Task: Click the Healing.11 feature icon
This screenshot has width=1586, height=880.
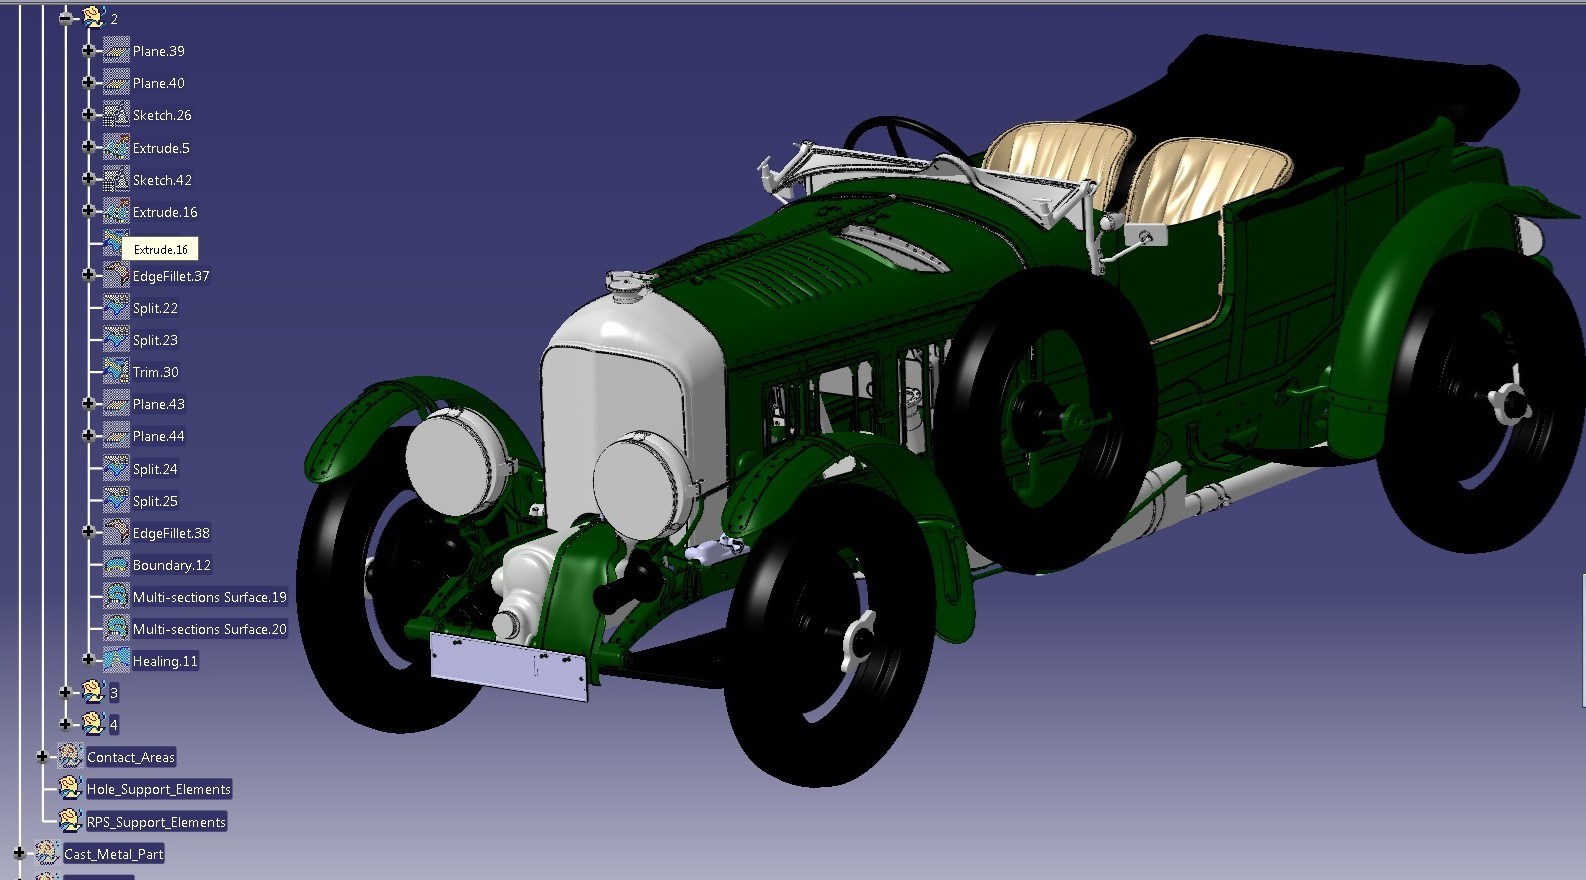Action: point(117,660)
